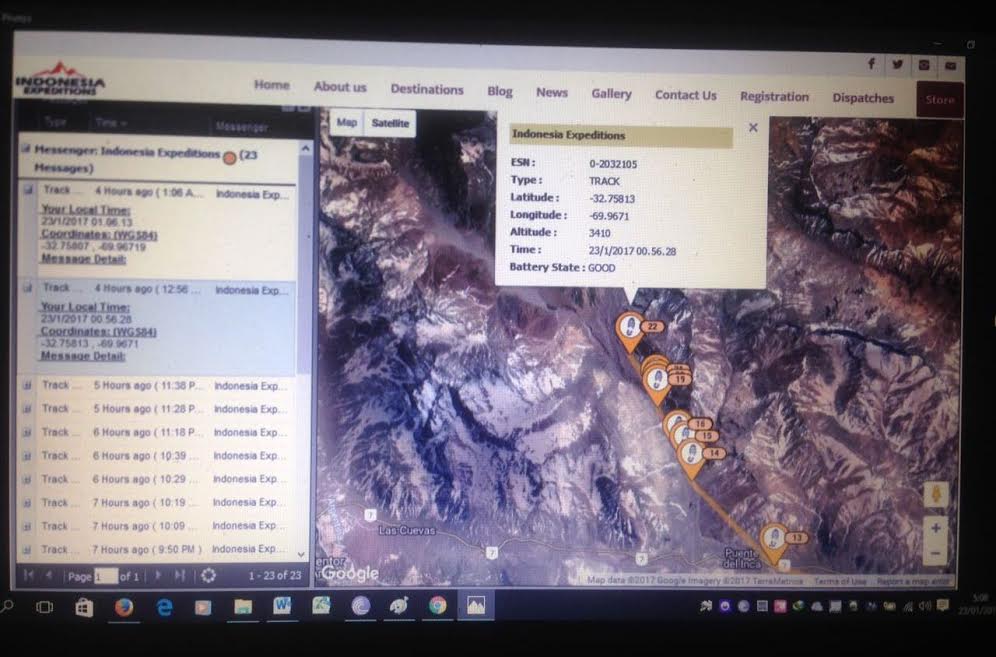Screen dimensions: 996x657
Task: Close the Indonesia Expeditions info popup
Action: point(753,128)
